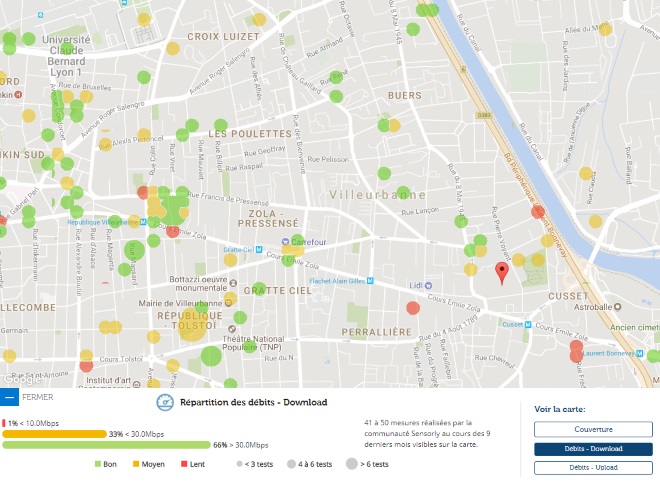Screen dimensions: 660x489
Task: Click the Lidl store icon
Action: (429, 285)
